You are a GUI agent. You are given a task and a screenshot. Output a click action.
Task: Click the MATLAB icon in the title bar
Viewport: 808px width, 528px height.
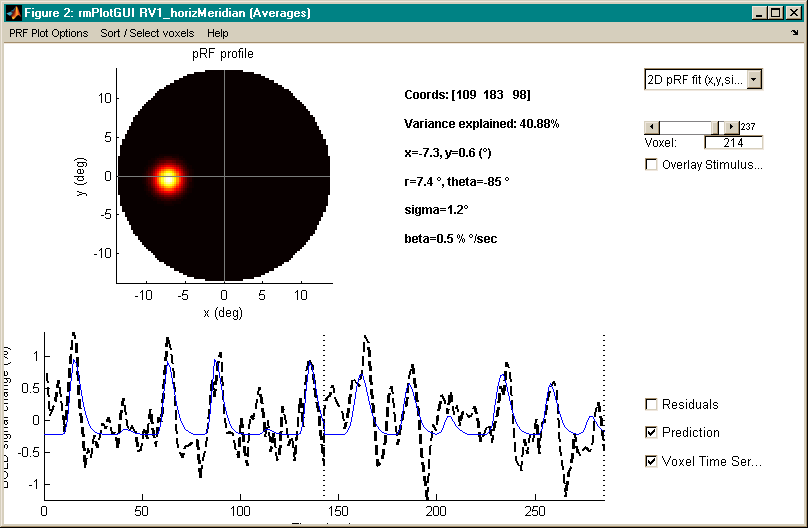tap(12, 13)
